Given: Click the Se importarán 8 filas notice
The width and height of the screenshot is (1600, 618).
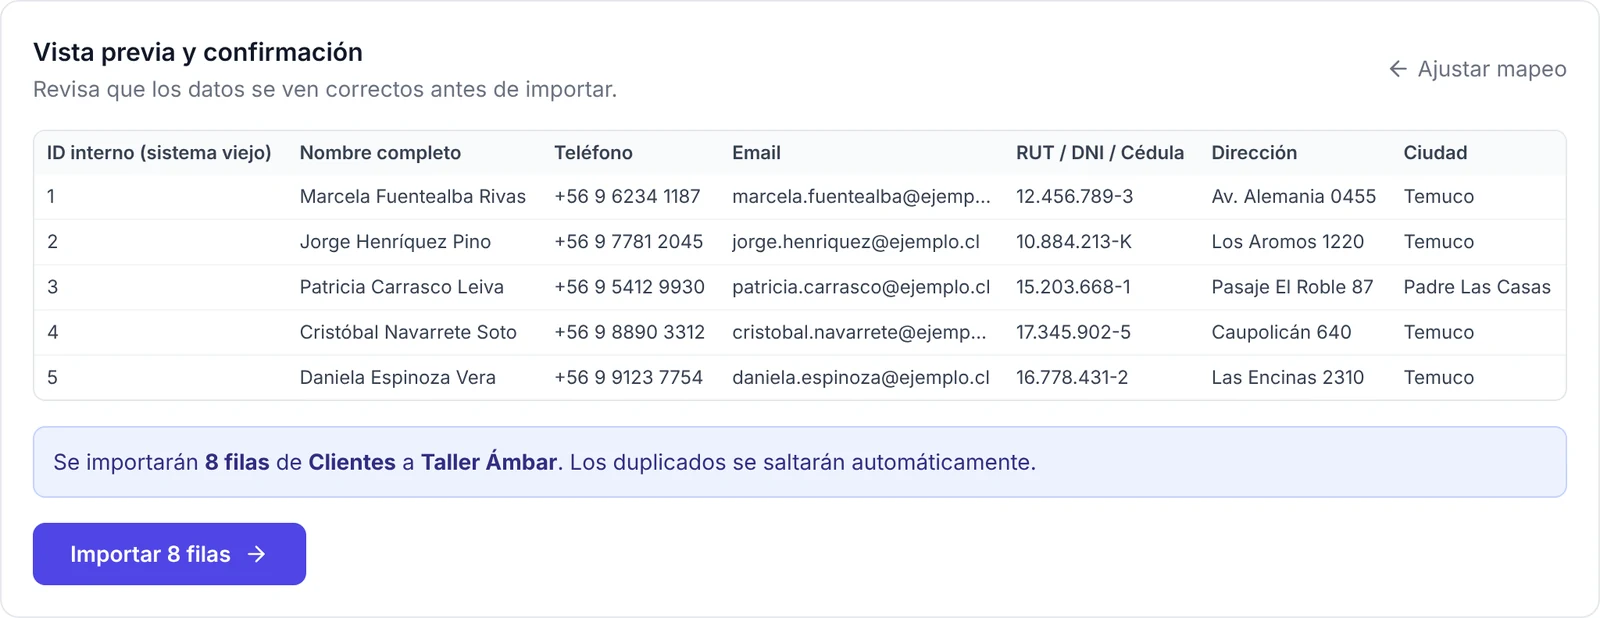Looking at the screenshot, I should click(x=800, y=462).
